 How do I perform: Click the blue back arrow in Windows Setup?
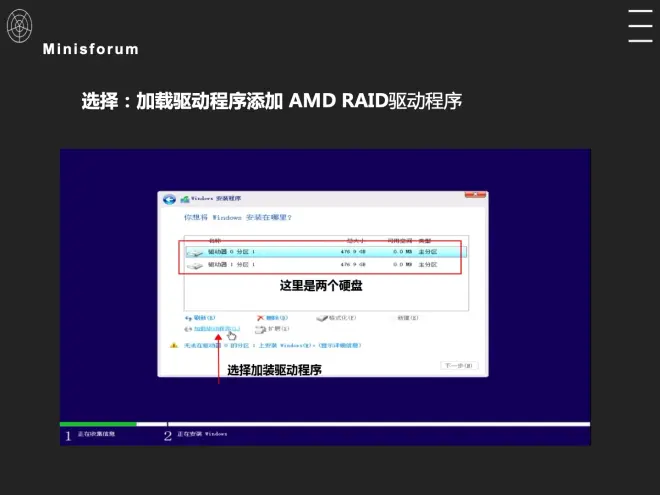click(169, 199)
